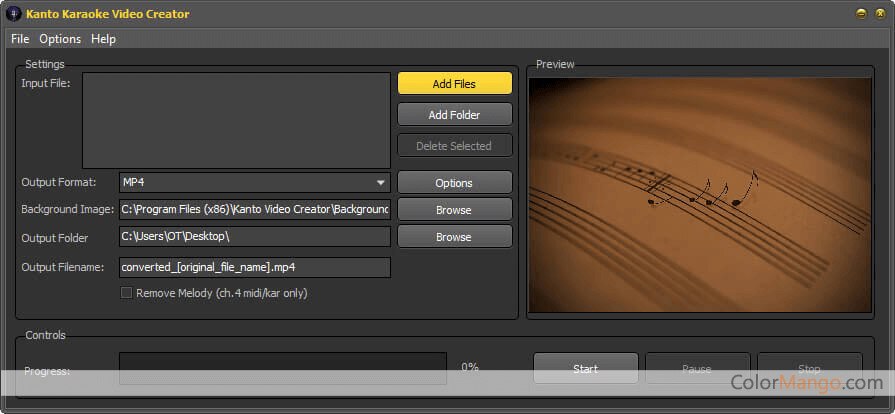Open Options next to Output Format
895x414 pixels.
(454, 183)
